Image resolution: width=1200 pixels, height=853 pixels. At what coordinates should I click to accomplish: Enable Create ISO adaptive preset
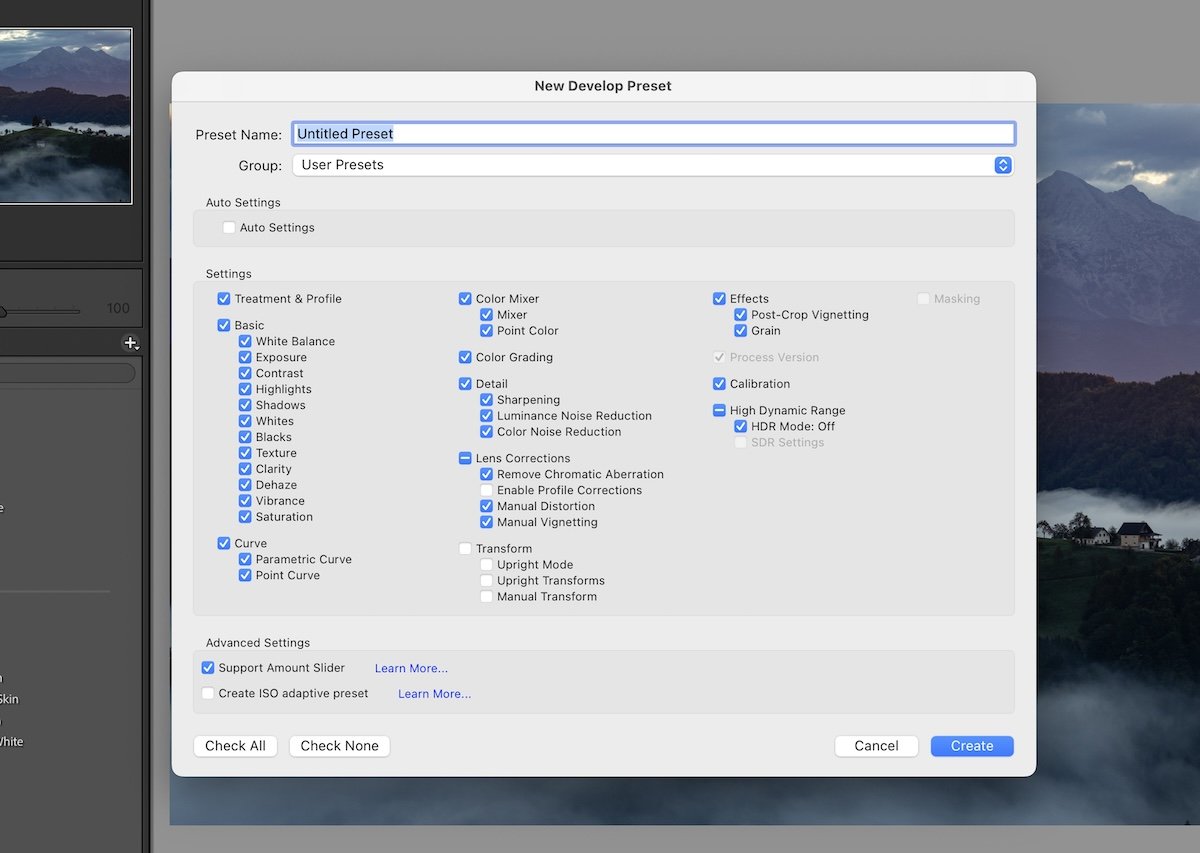coord(208,692)
